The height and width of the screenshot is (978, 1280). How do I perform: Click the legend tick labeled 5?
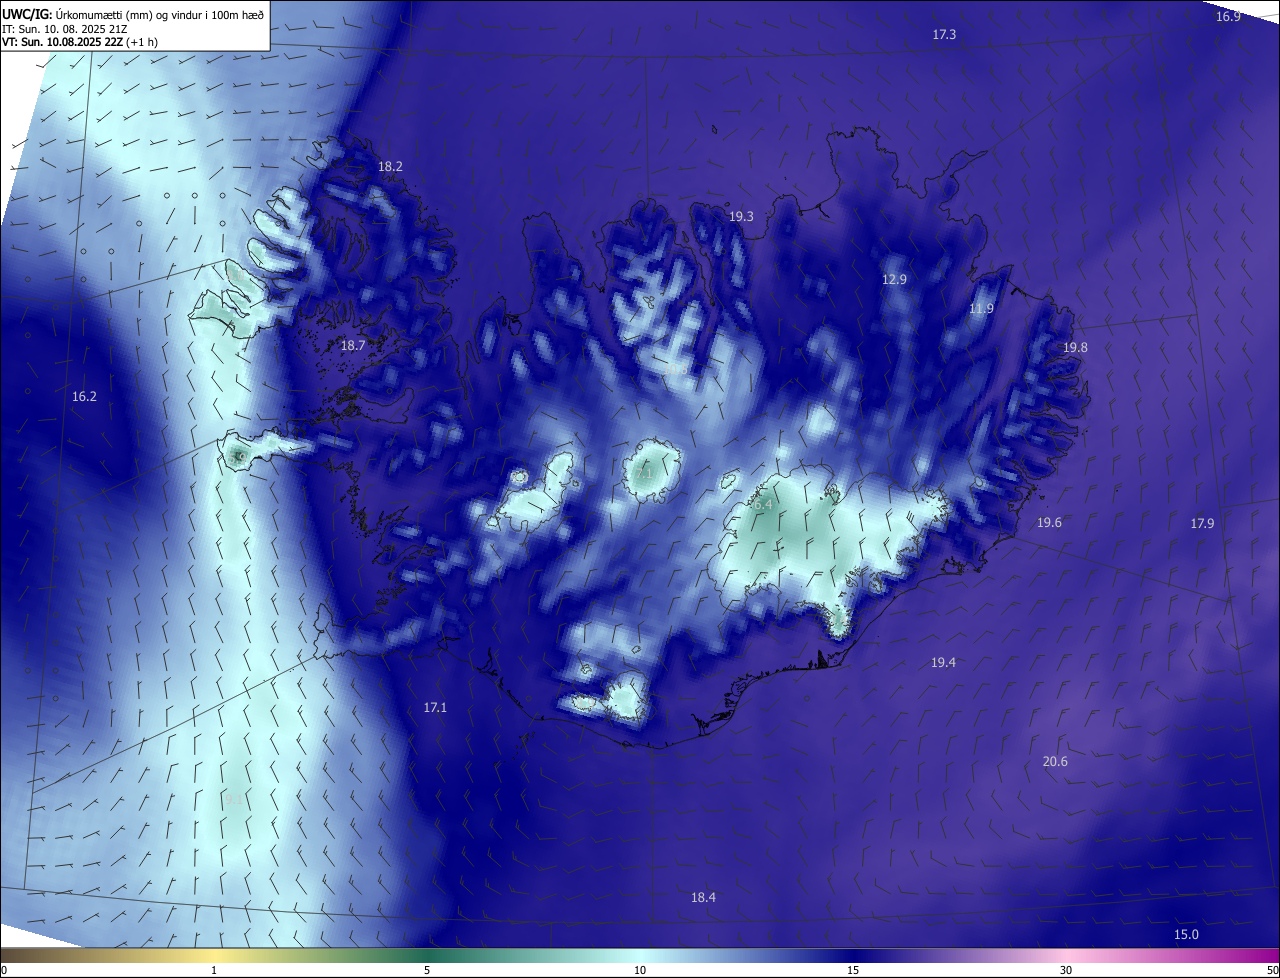tap(427, 970)
